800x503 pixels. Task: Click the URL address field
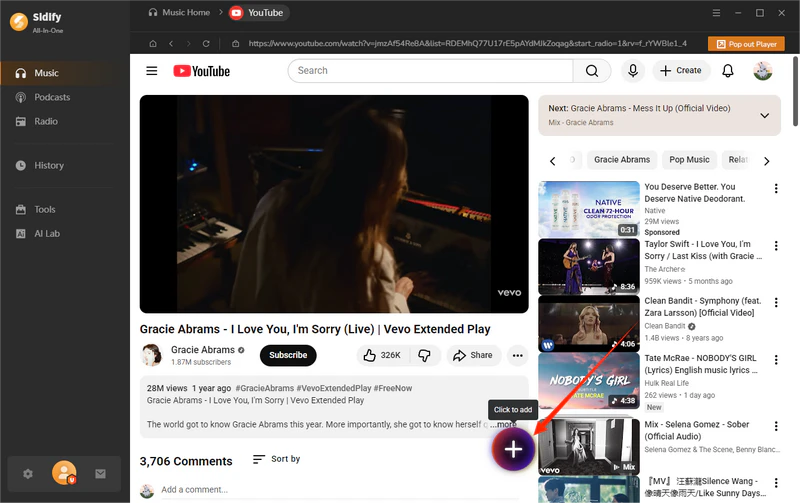coord(467,43)
